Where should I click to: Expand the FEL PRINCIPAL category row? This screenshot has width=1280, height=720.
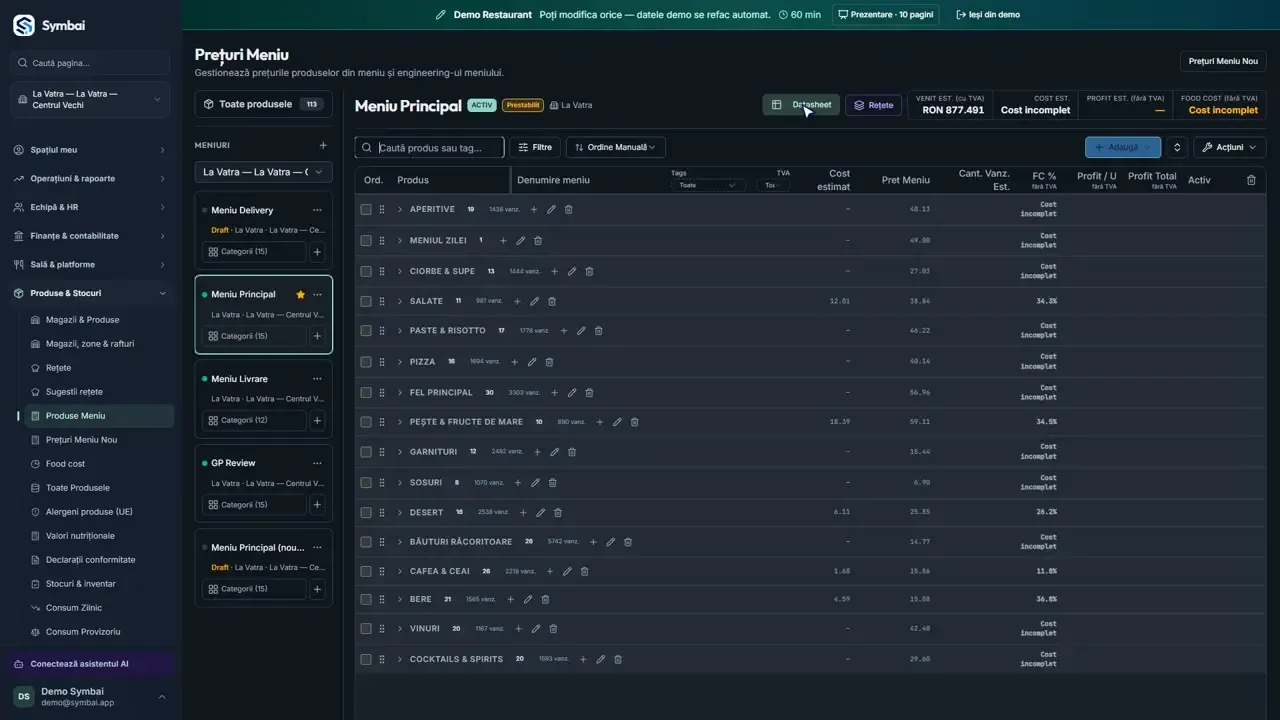[x=400, y=393]
